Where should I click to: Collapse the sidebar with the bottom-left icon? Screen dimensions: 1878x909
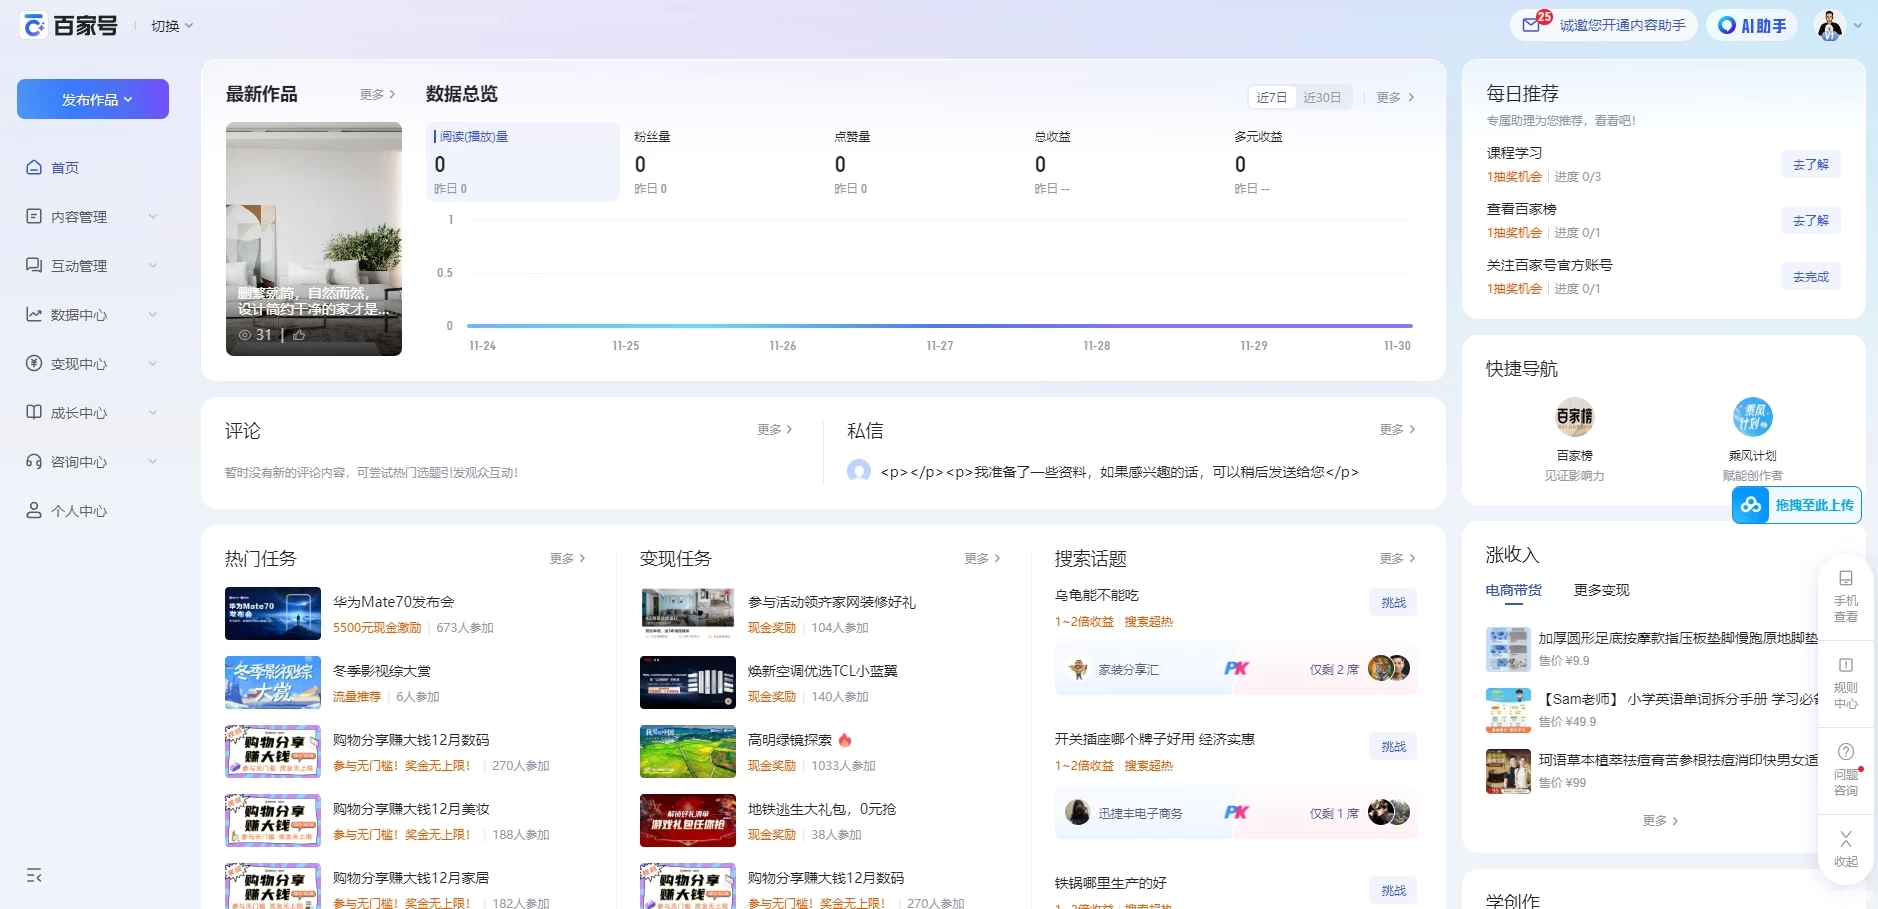[x=33, y=876]
